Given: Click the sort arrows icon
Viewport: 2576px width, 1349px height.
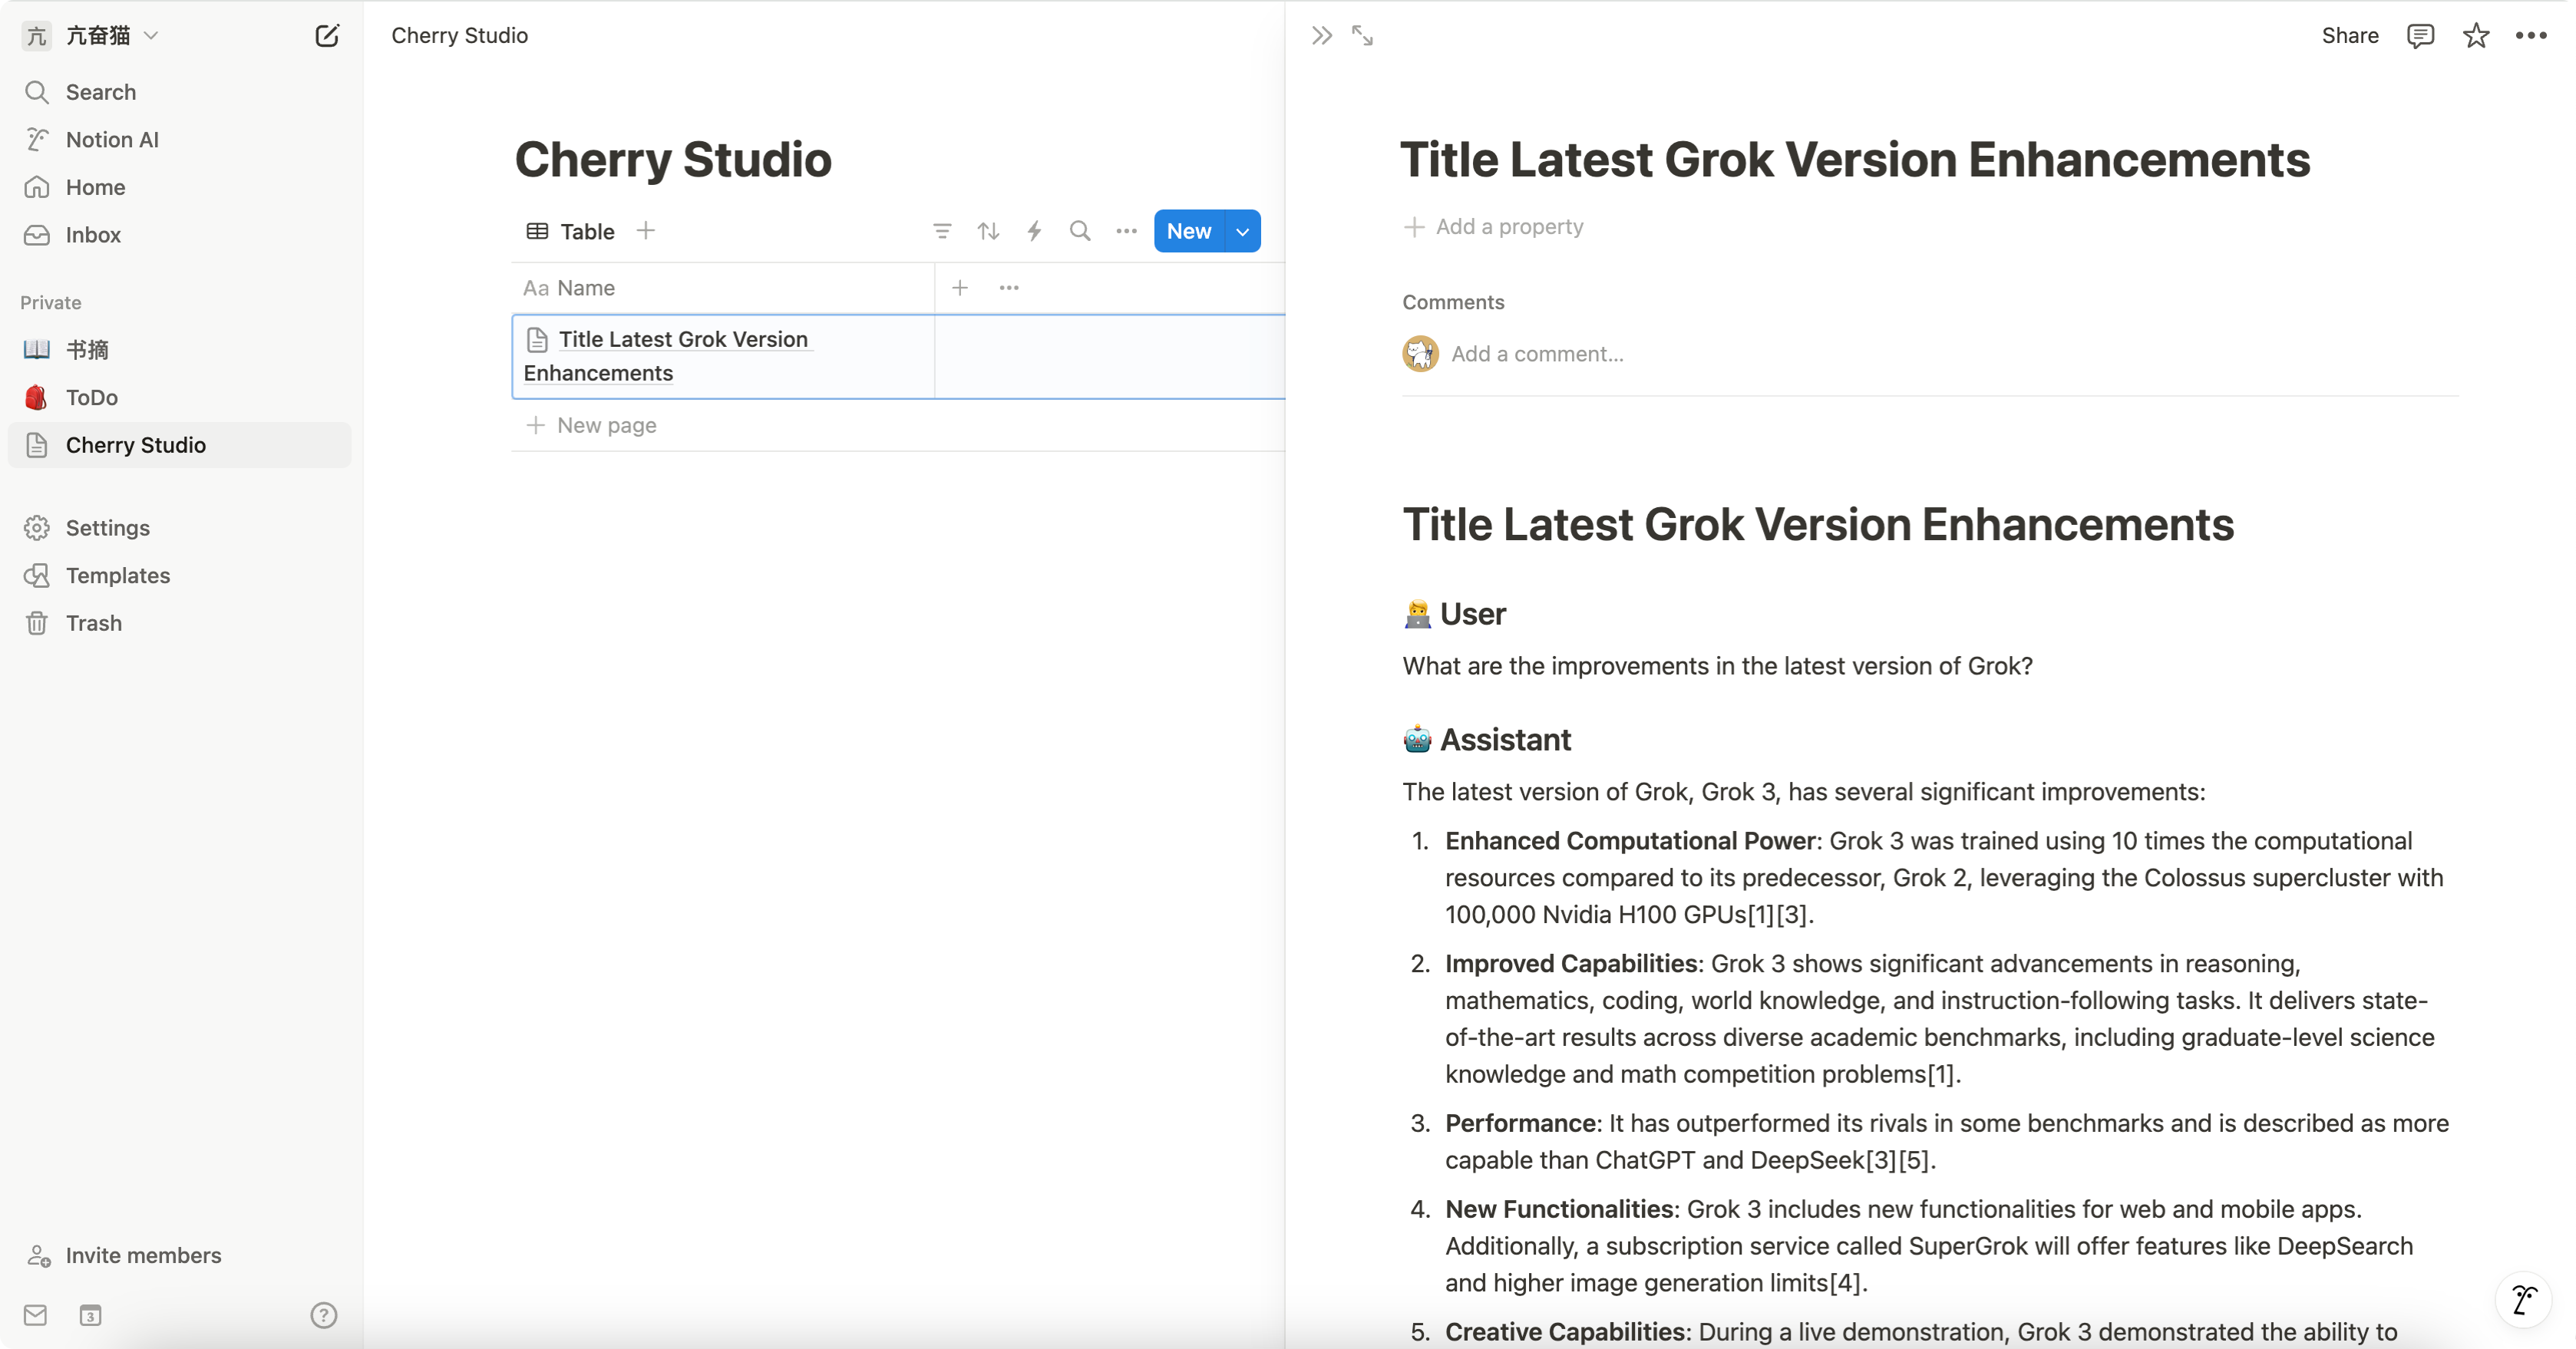Looking at the screenshot, I should (x=988, y=231).
